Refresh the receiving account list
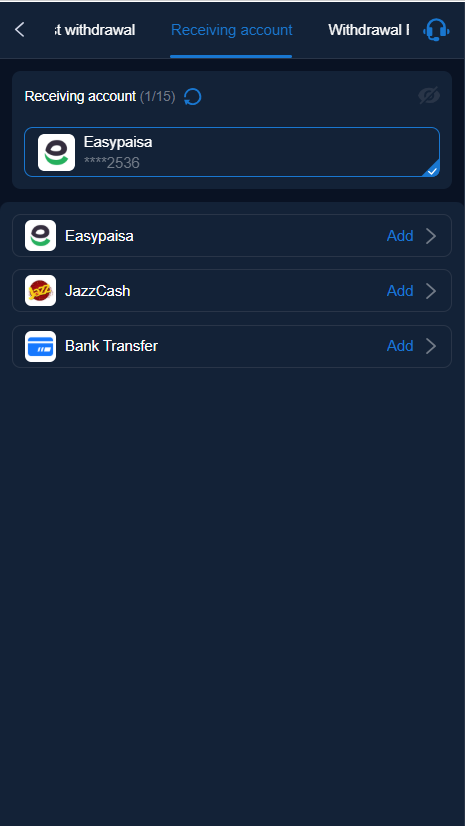 tap(193, 97)
